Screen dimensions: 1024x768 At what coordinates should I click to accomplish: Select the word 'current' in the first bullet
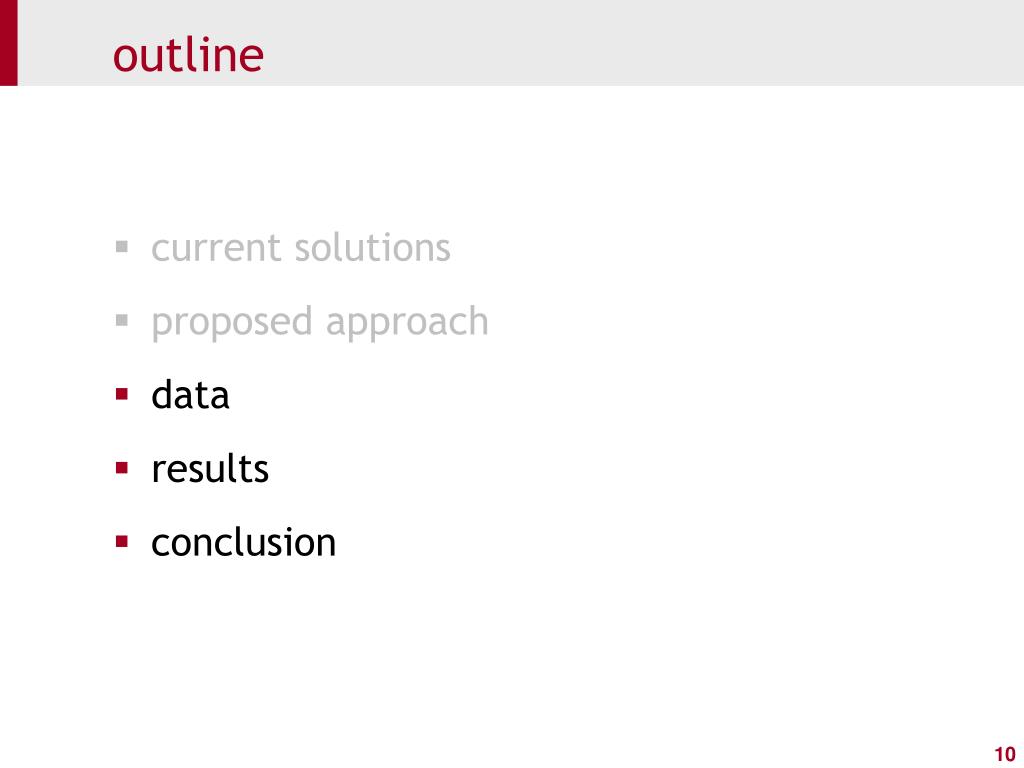217,248
